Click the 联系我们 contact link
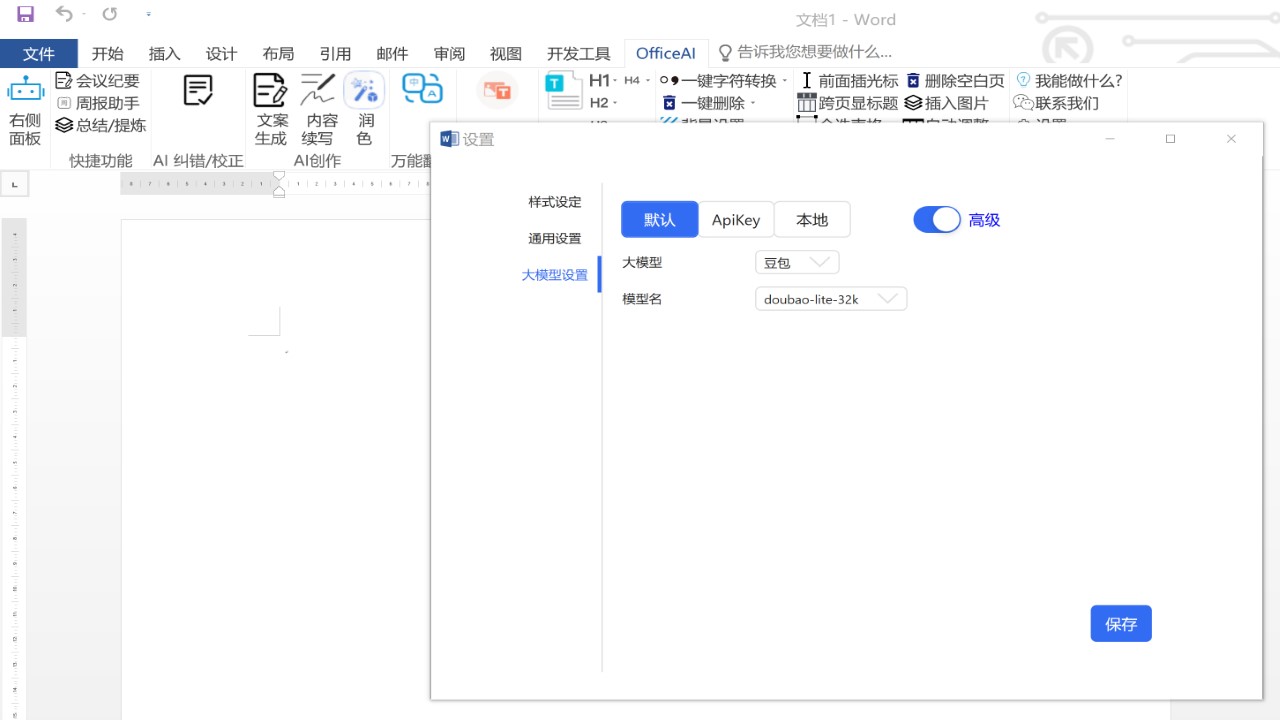This screenshot has height=720, width=1280. click(1063, 101)
